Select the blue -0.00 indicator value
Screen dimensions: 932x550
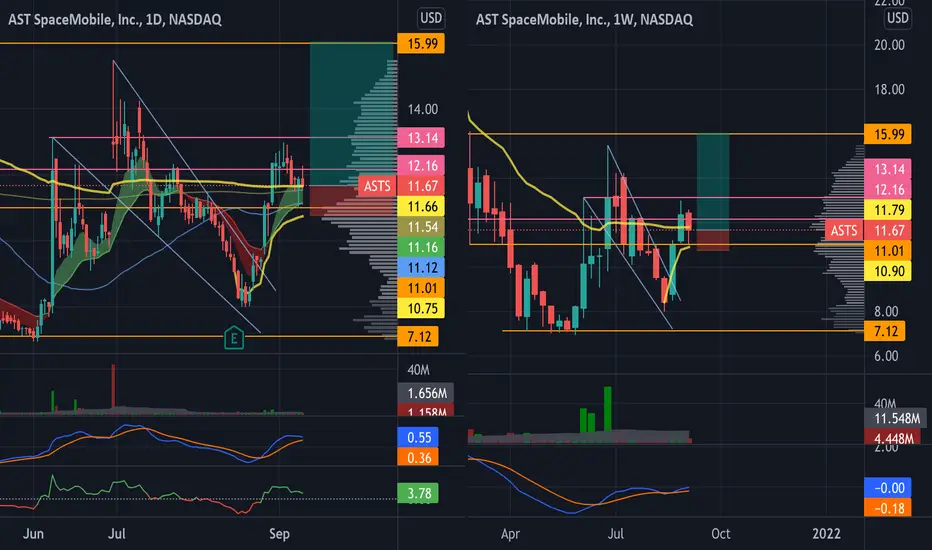click(887, 488)
